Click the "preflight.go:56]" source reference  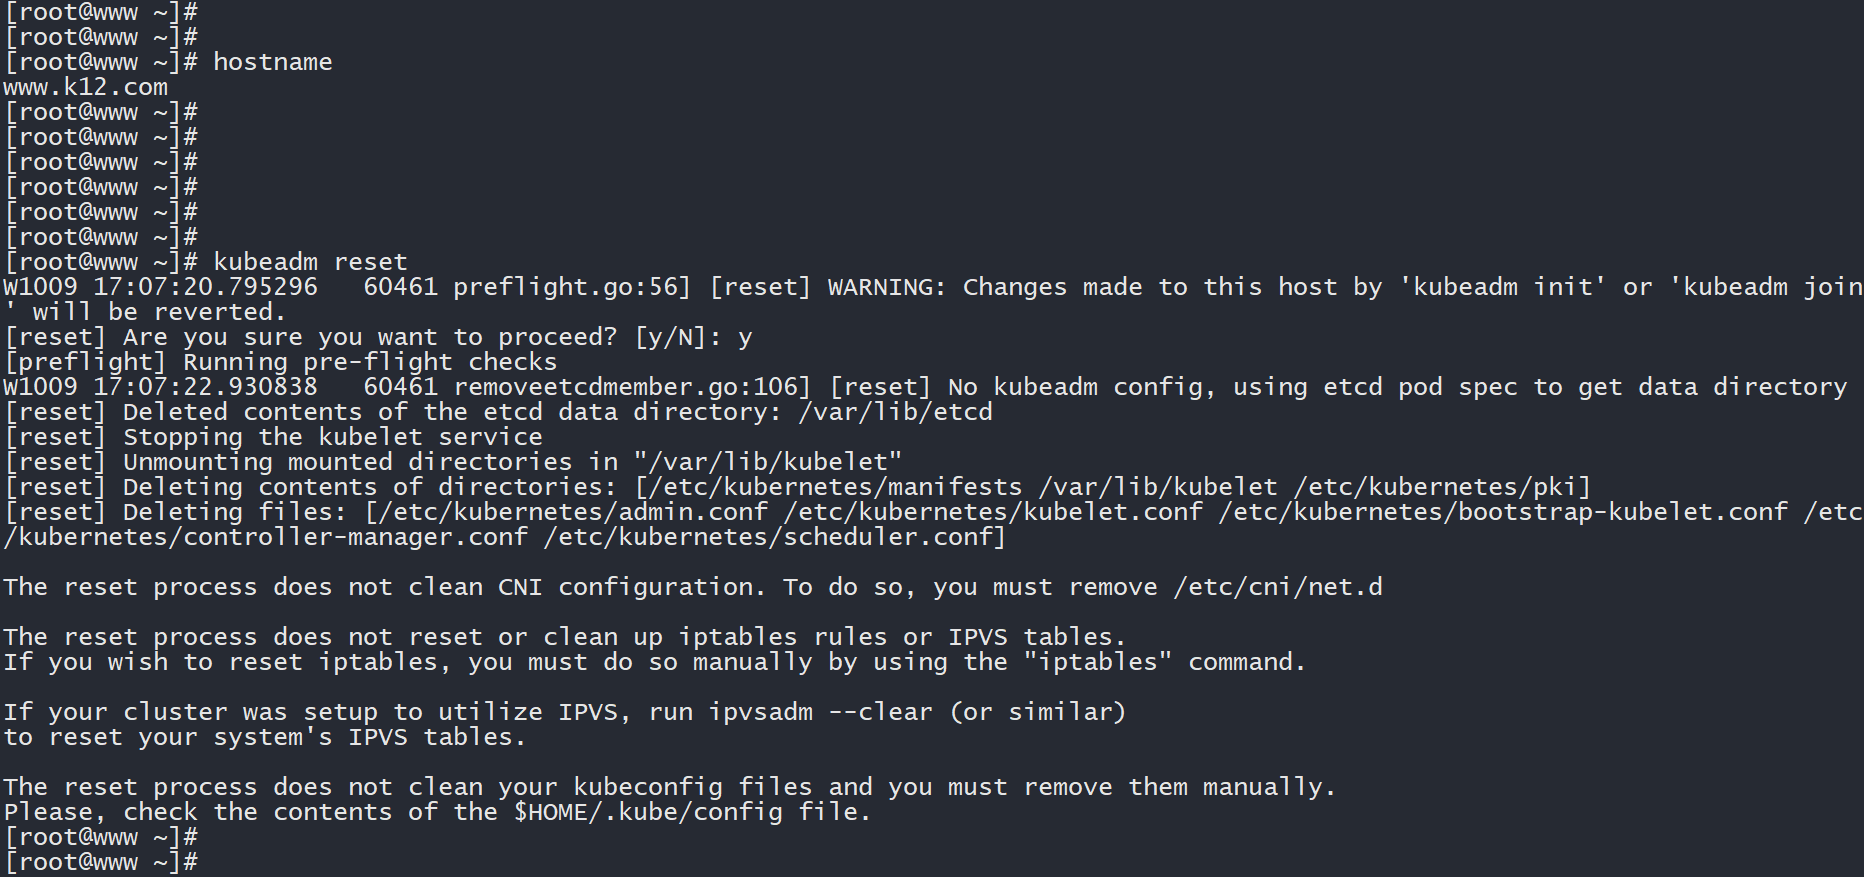point(571,287)
